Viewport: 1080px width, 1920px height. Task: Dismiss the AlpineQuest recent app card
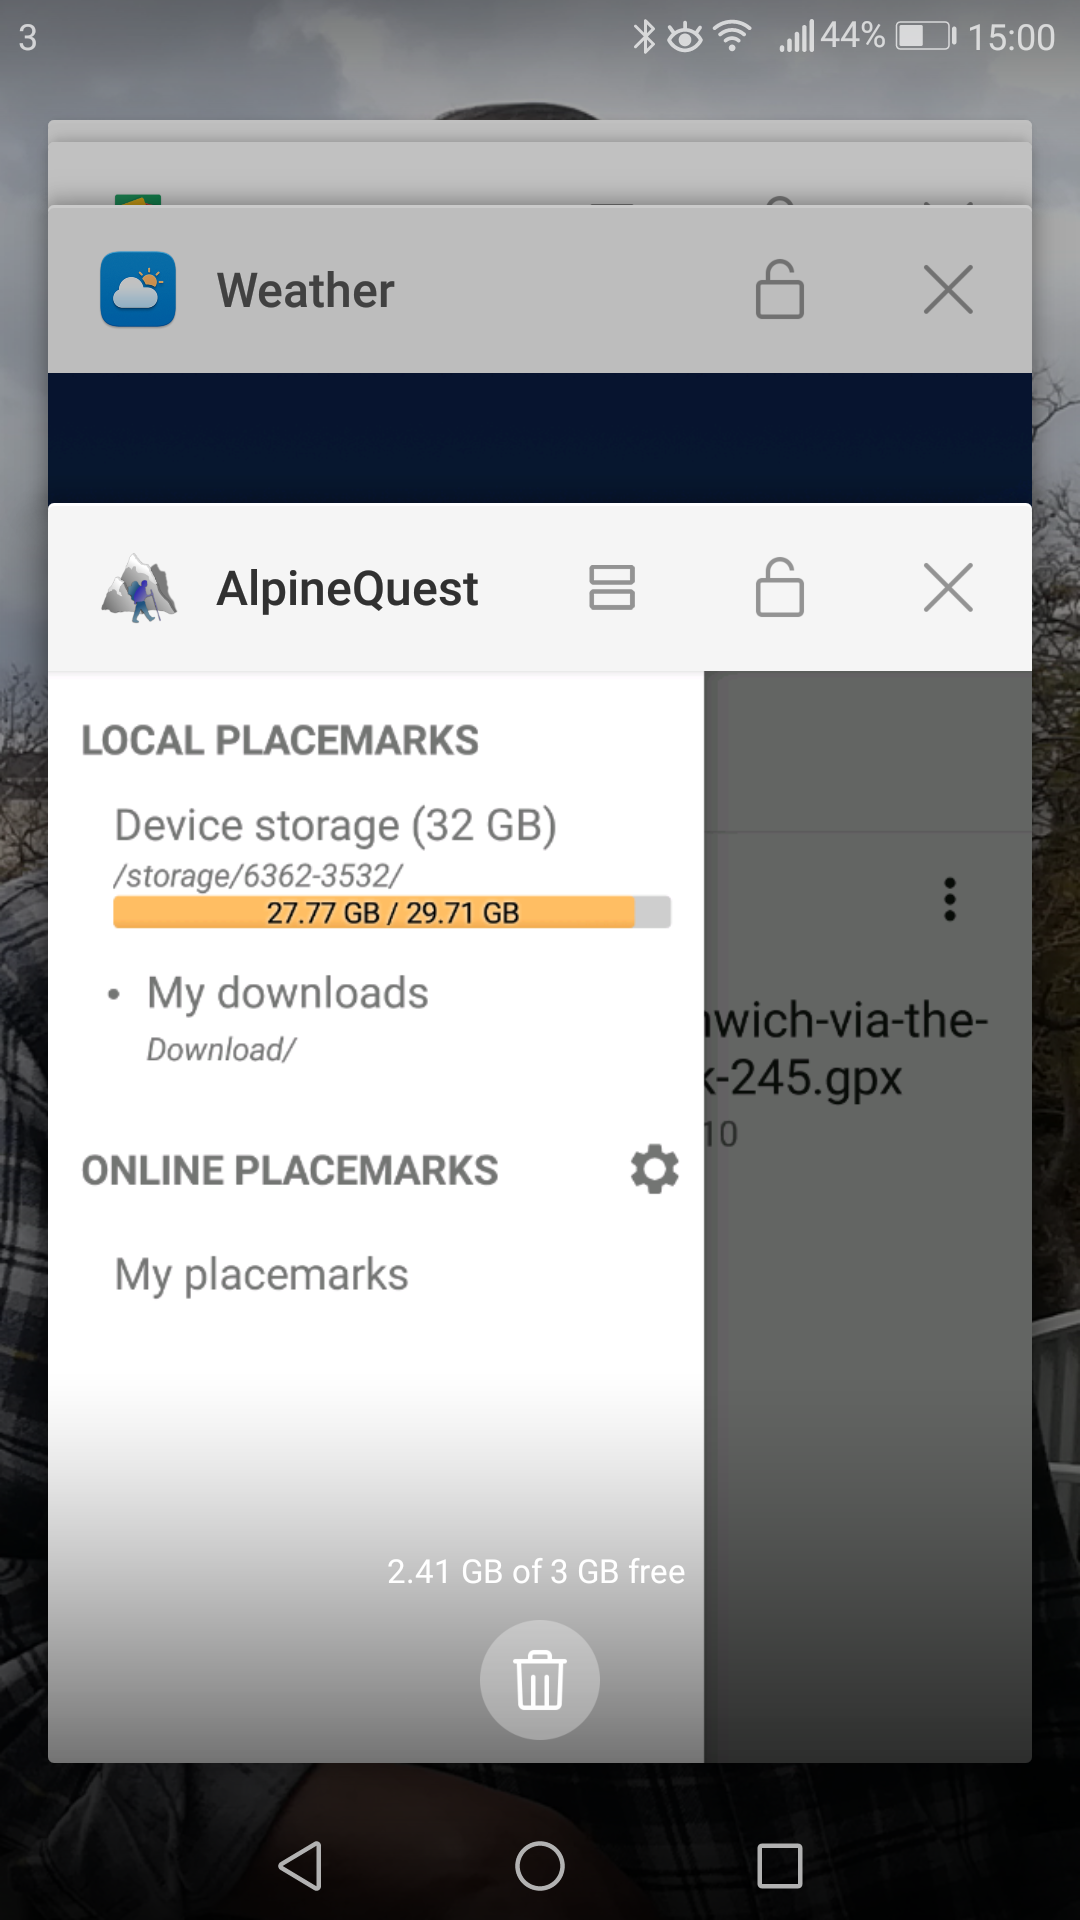[x=948, y=588]
